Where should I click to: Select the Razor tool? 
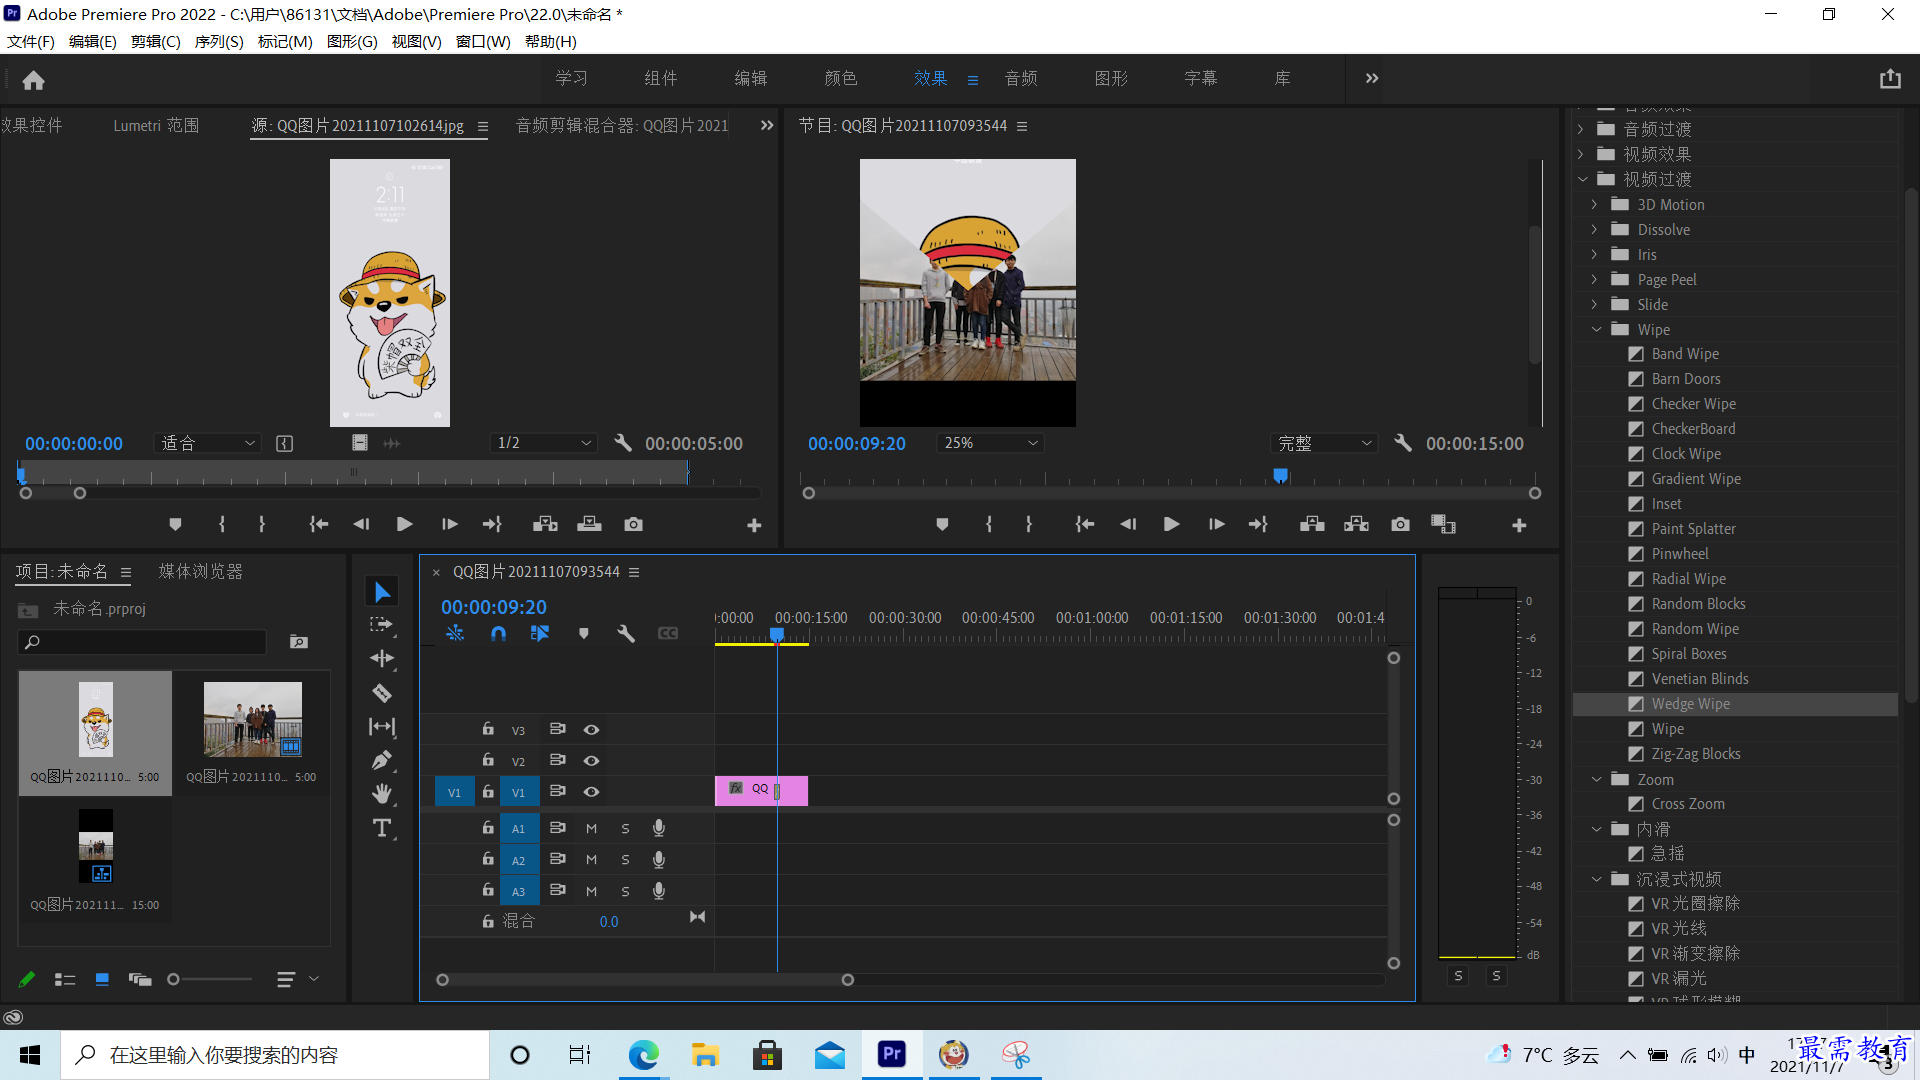click(x=382, y=692)
